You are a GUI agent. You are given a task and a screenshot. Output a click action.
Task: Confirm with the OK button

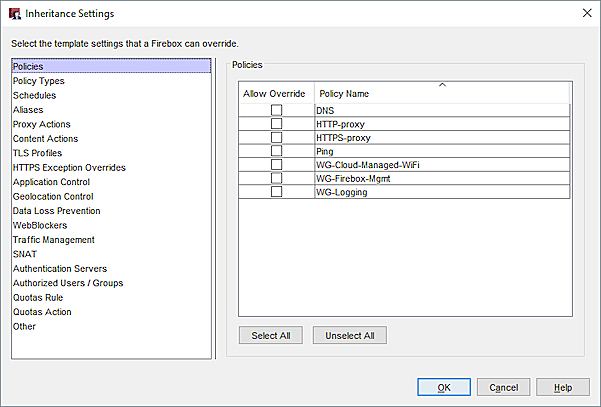444,387
